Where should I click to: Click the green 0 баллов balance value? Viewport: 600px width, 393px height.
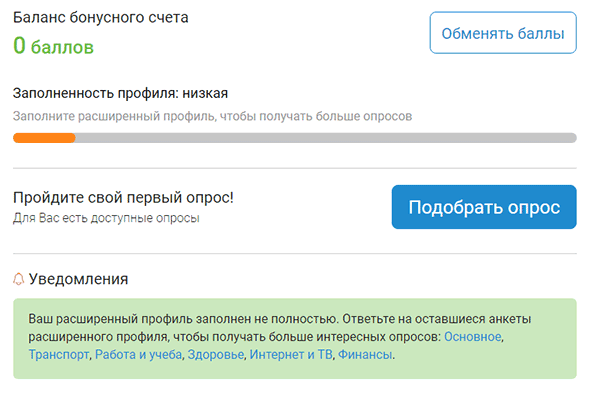(53, 46)
